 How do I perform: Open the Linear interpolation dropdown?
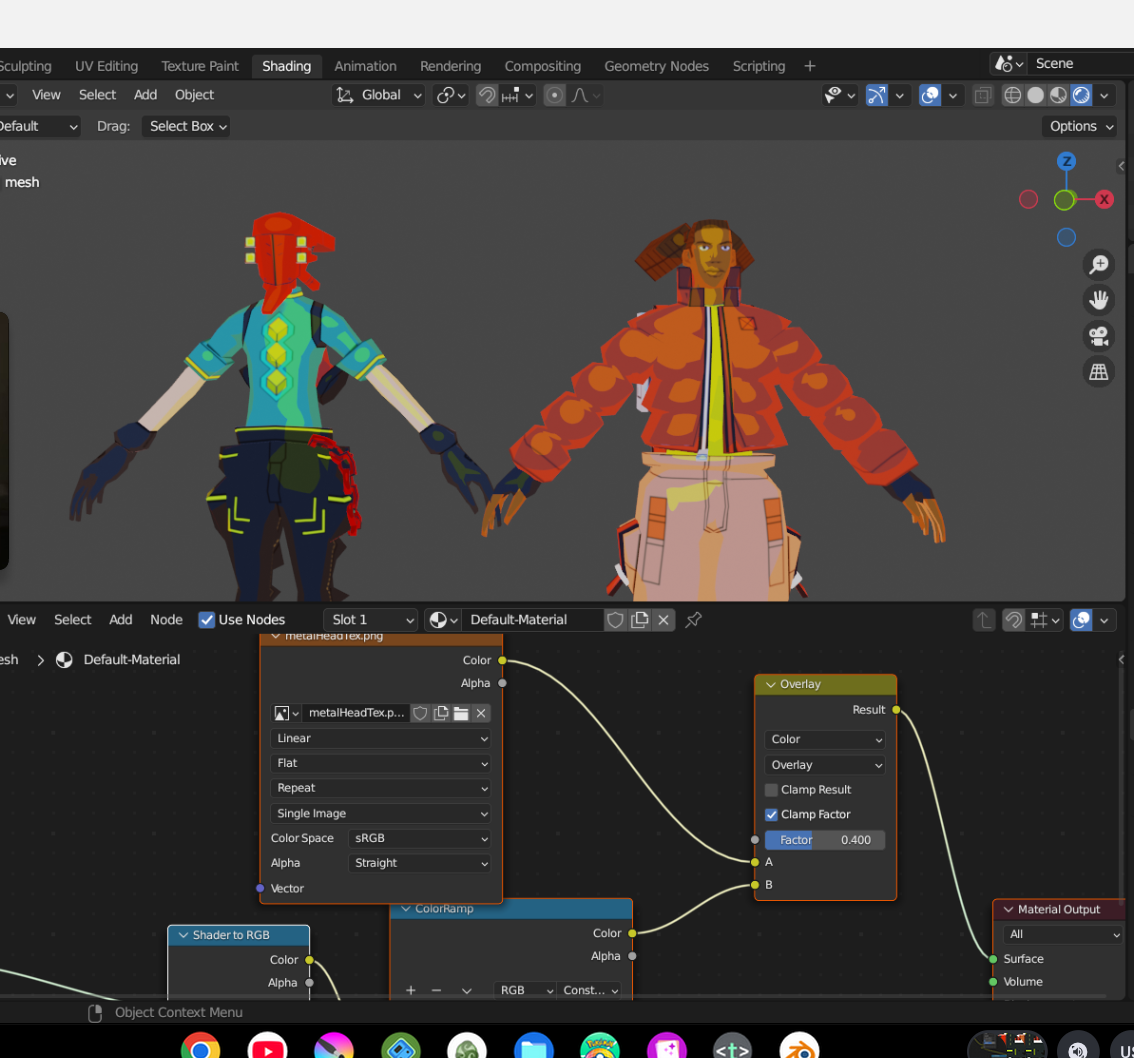point(381,738)
